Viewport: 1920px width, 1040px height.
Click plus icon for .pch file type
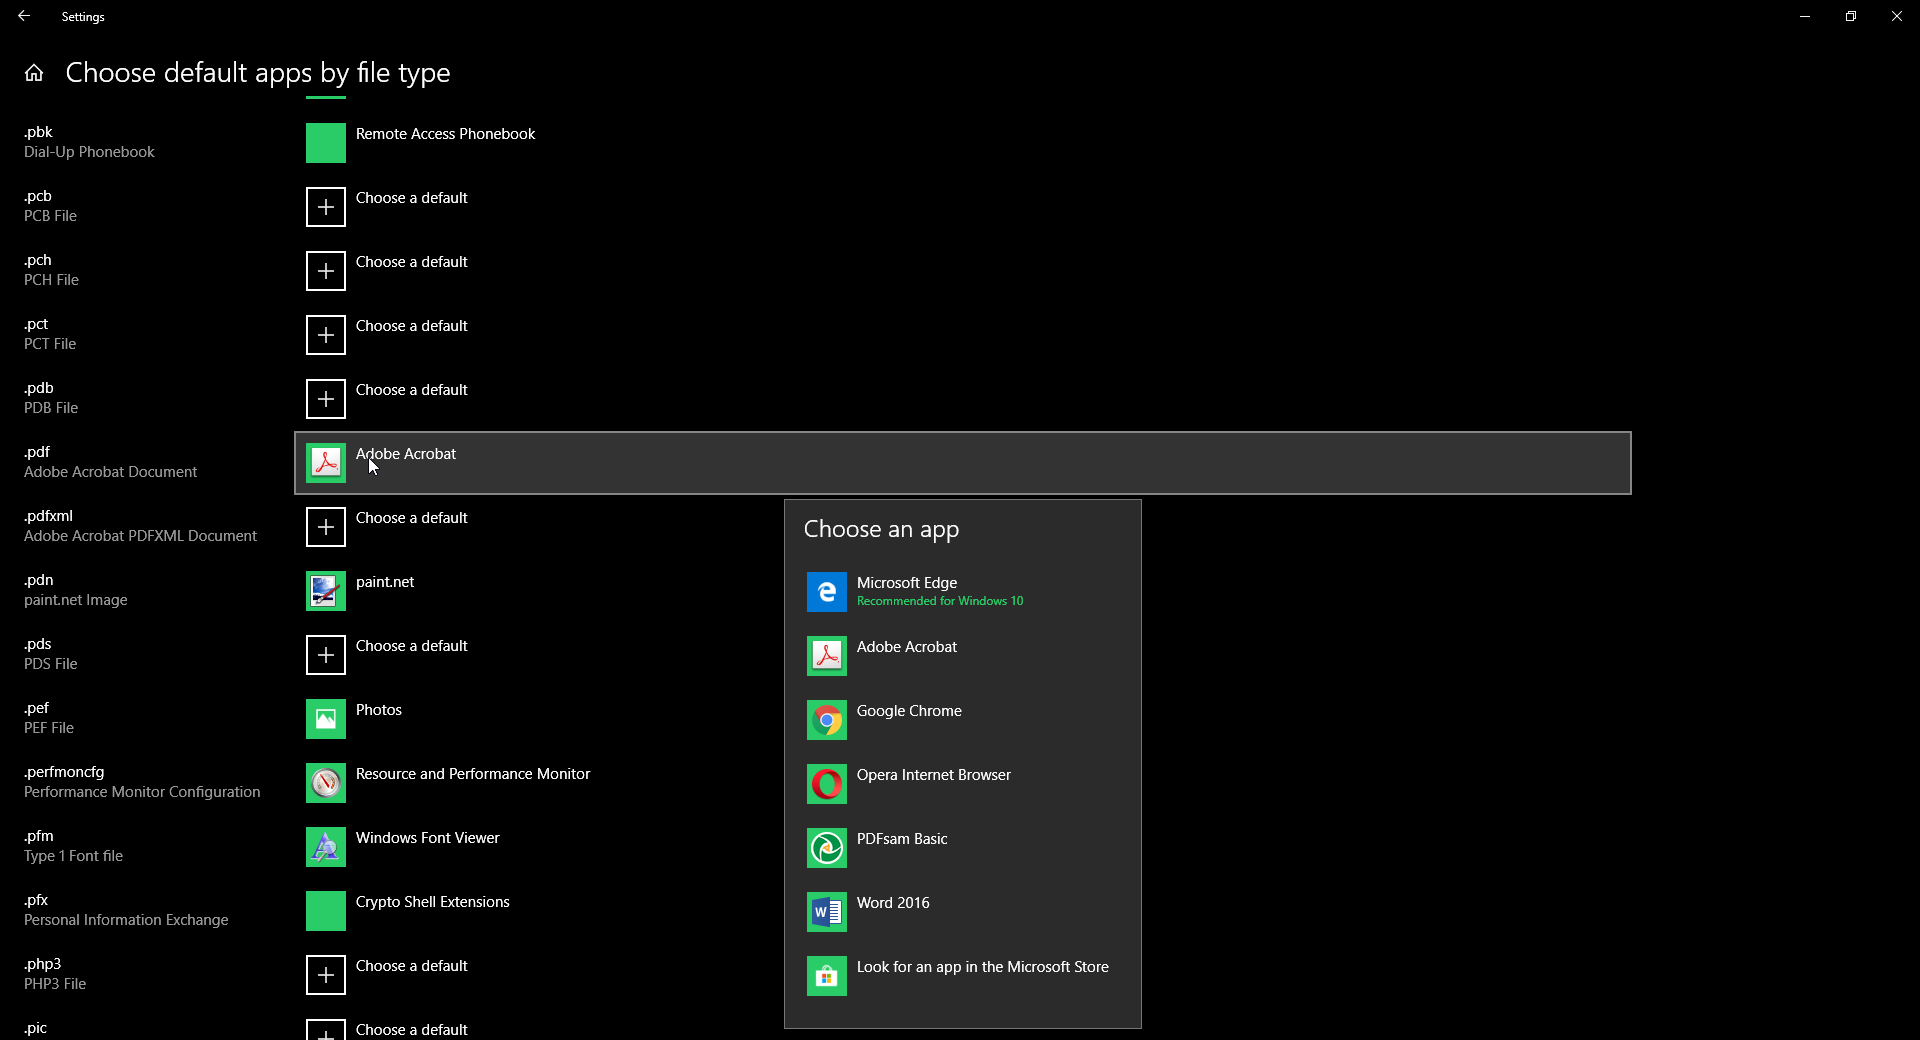click(325, 271)
